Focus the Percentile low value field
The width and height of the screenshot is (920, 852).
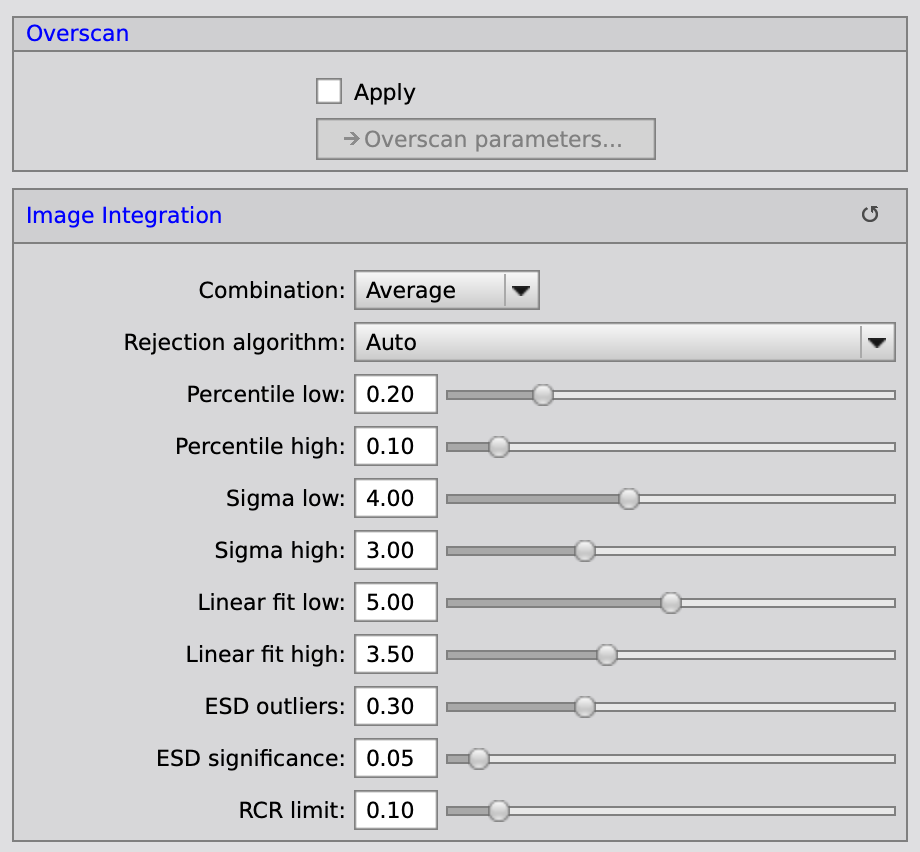(396, 395)
